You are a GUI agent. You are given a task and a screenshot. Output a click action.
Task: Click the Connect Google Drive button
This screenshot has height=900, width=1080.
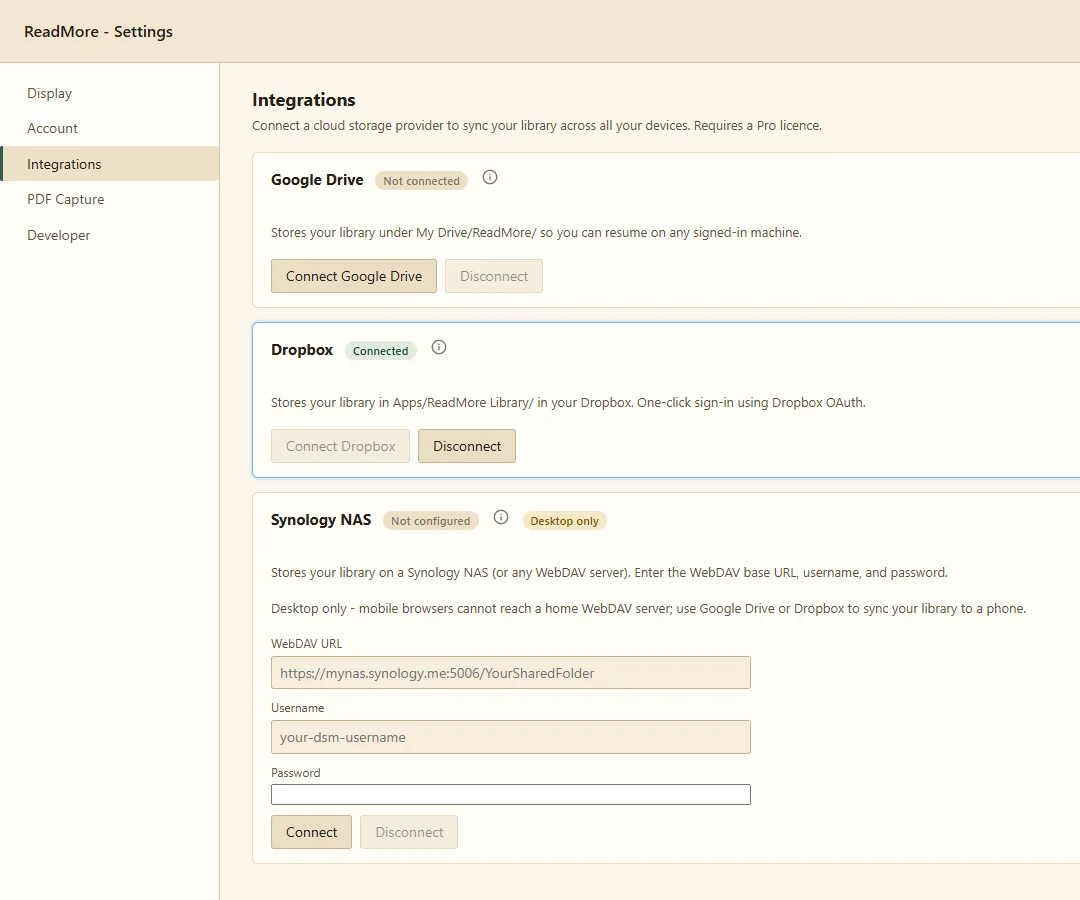pyautogui.click(x=354, y=276)
